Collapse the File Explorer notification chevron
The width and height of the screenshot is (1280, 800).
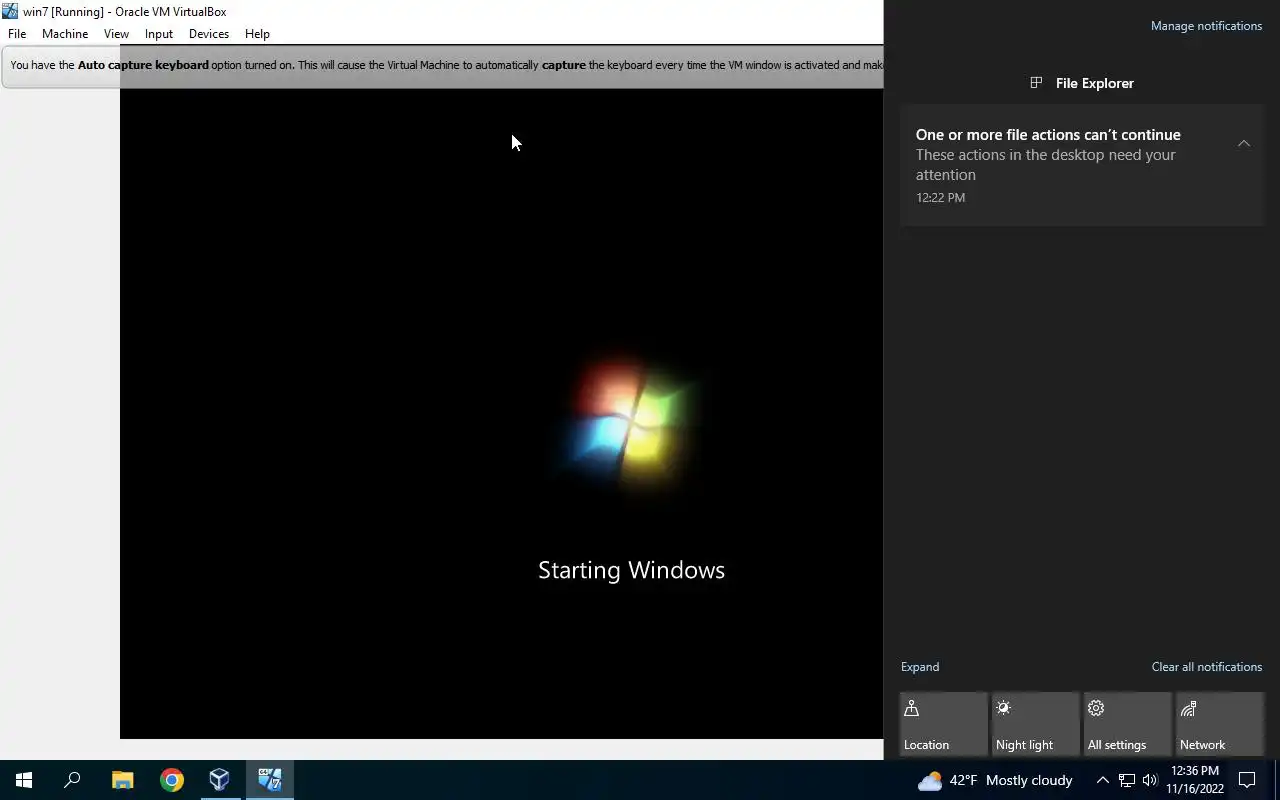(x=1244, y=143)
